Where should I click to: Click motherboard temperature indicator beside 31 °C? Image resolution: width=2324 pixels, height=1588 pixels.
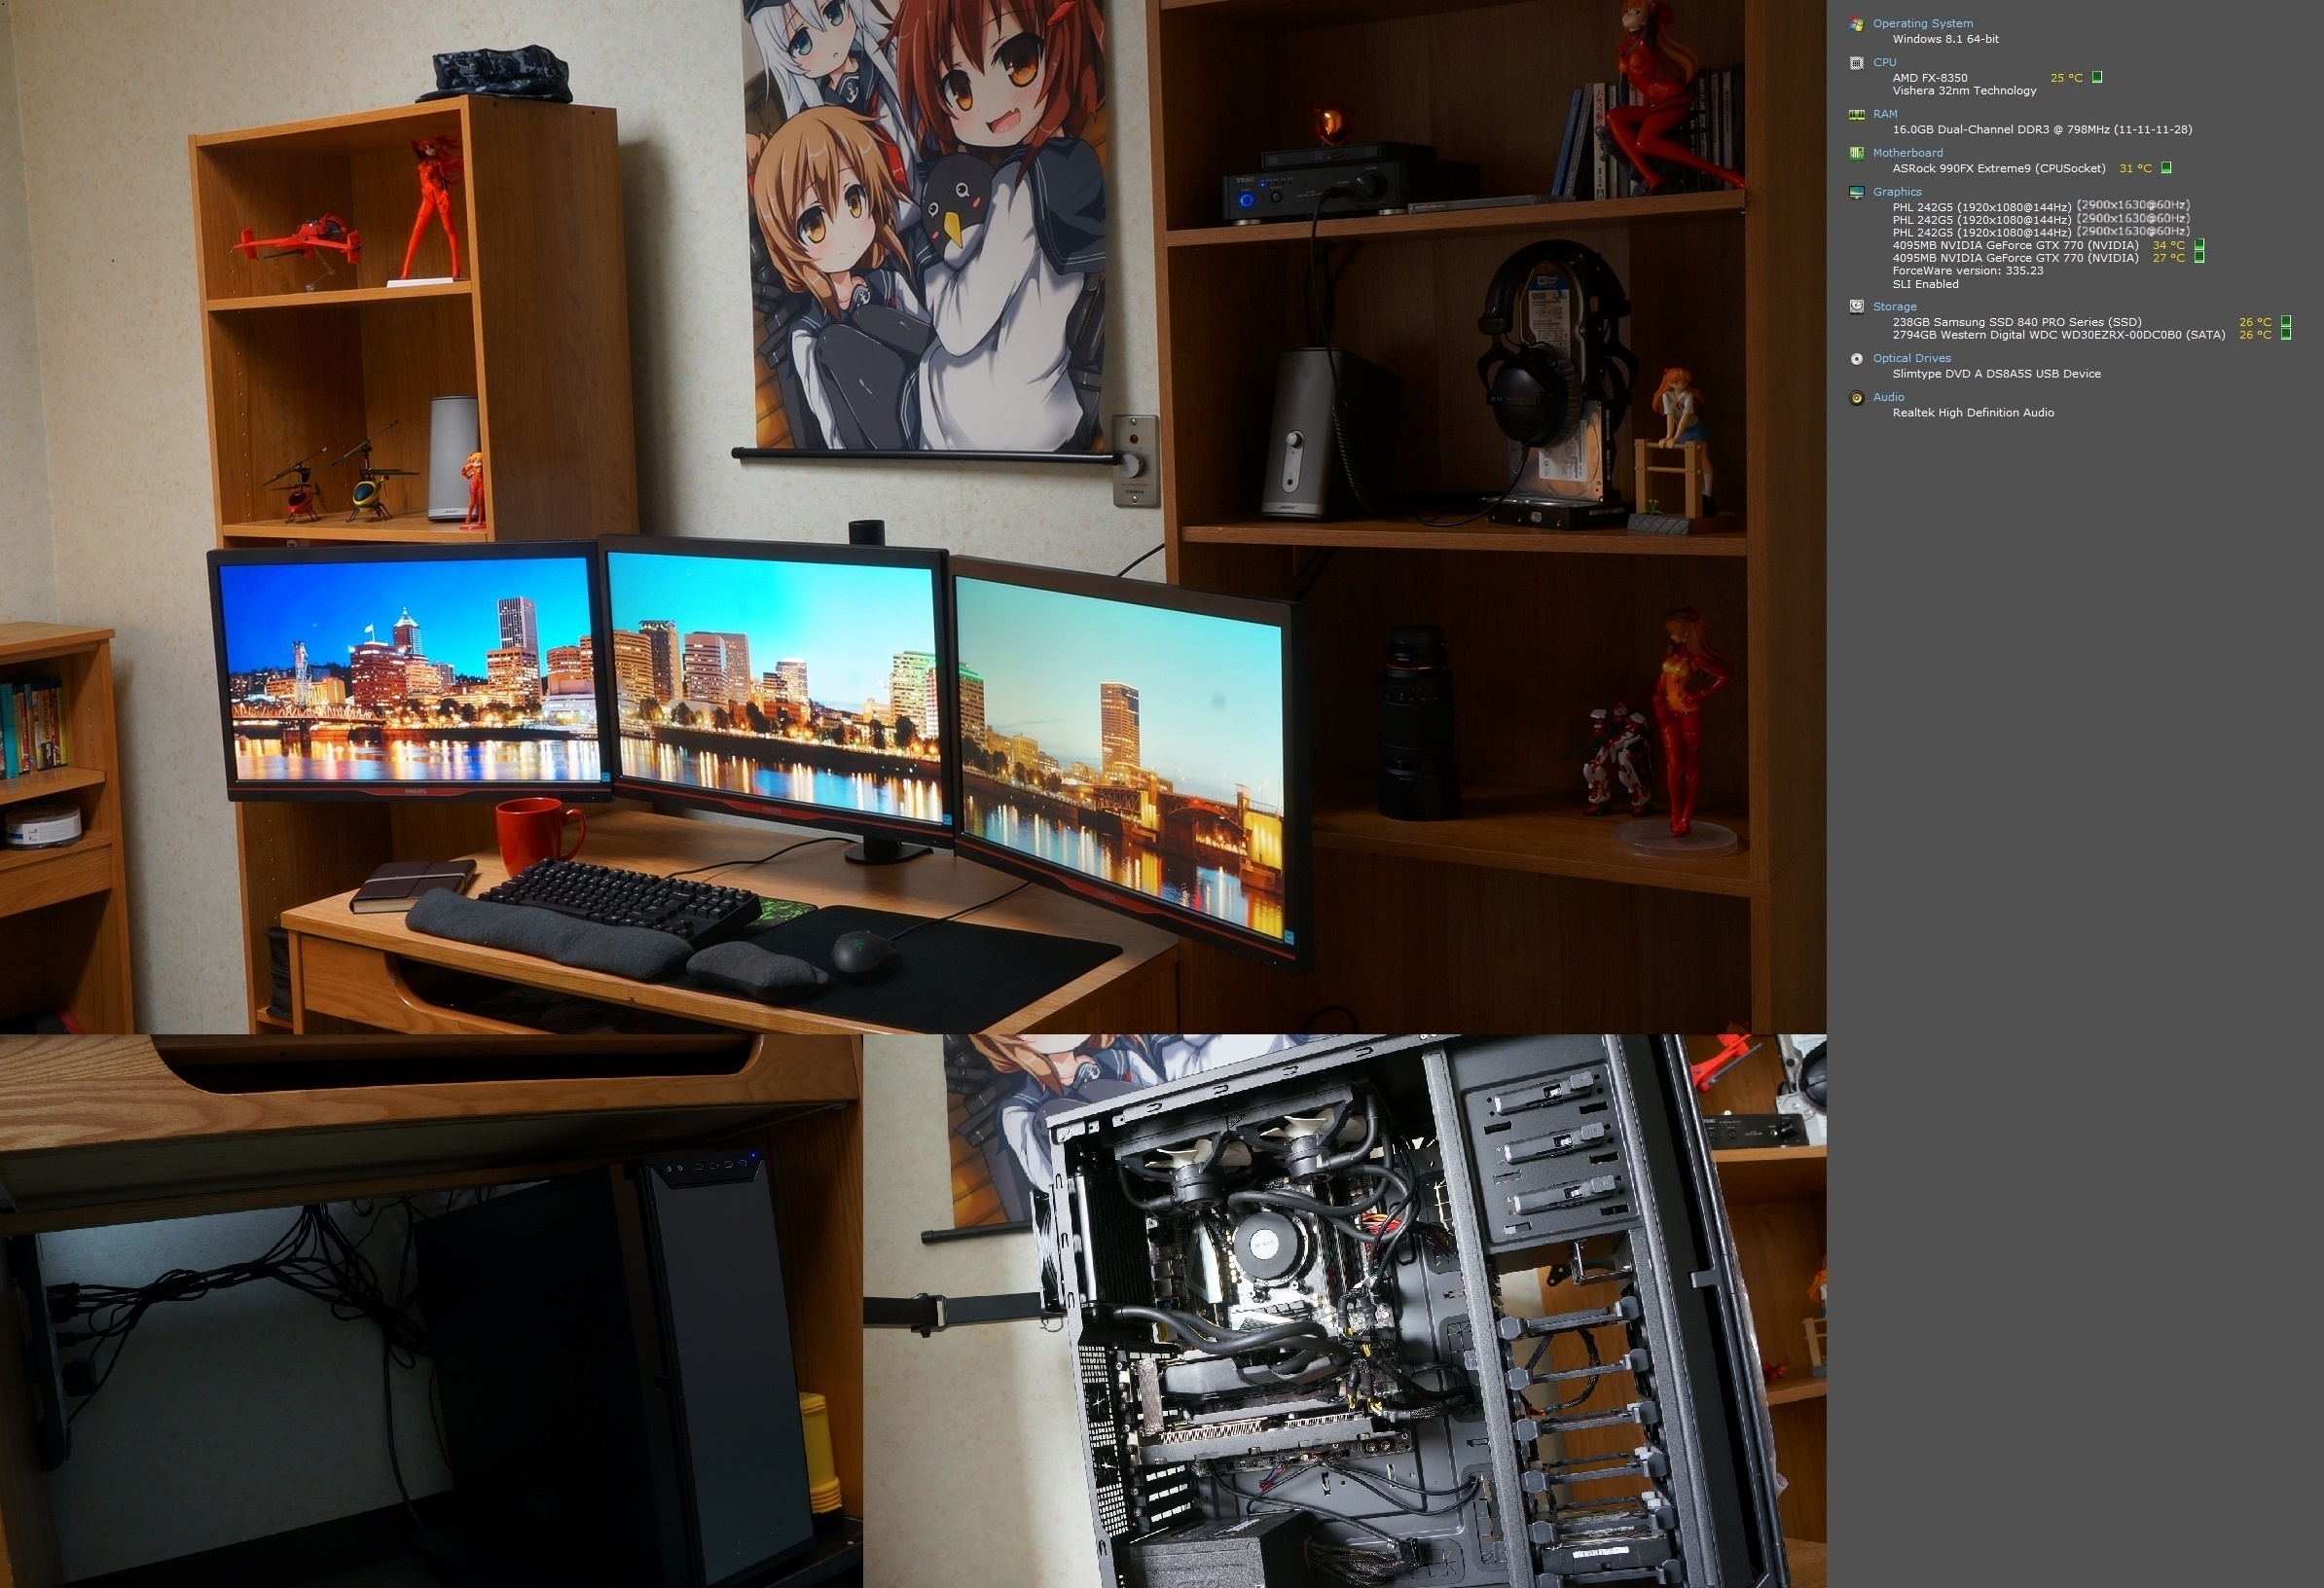click(2166, 168)
